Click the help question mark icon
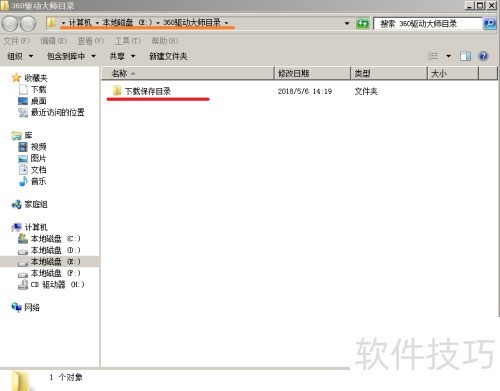This screenshot has height=391, width=500. (483, 56)
